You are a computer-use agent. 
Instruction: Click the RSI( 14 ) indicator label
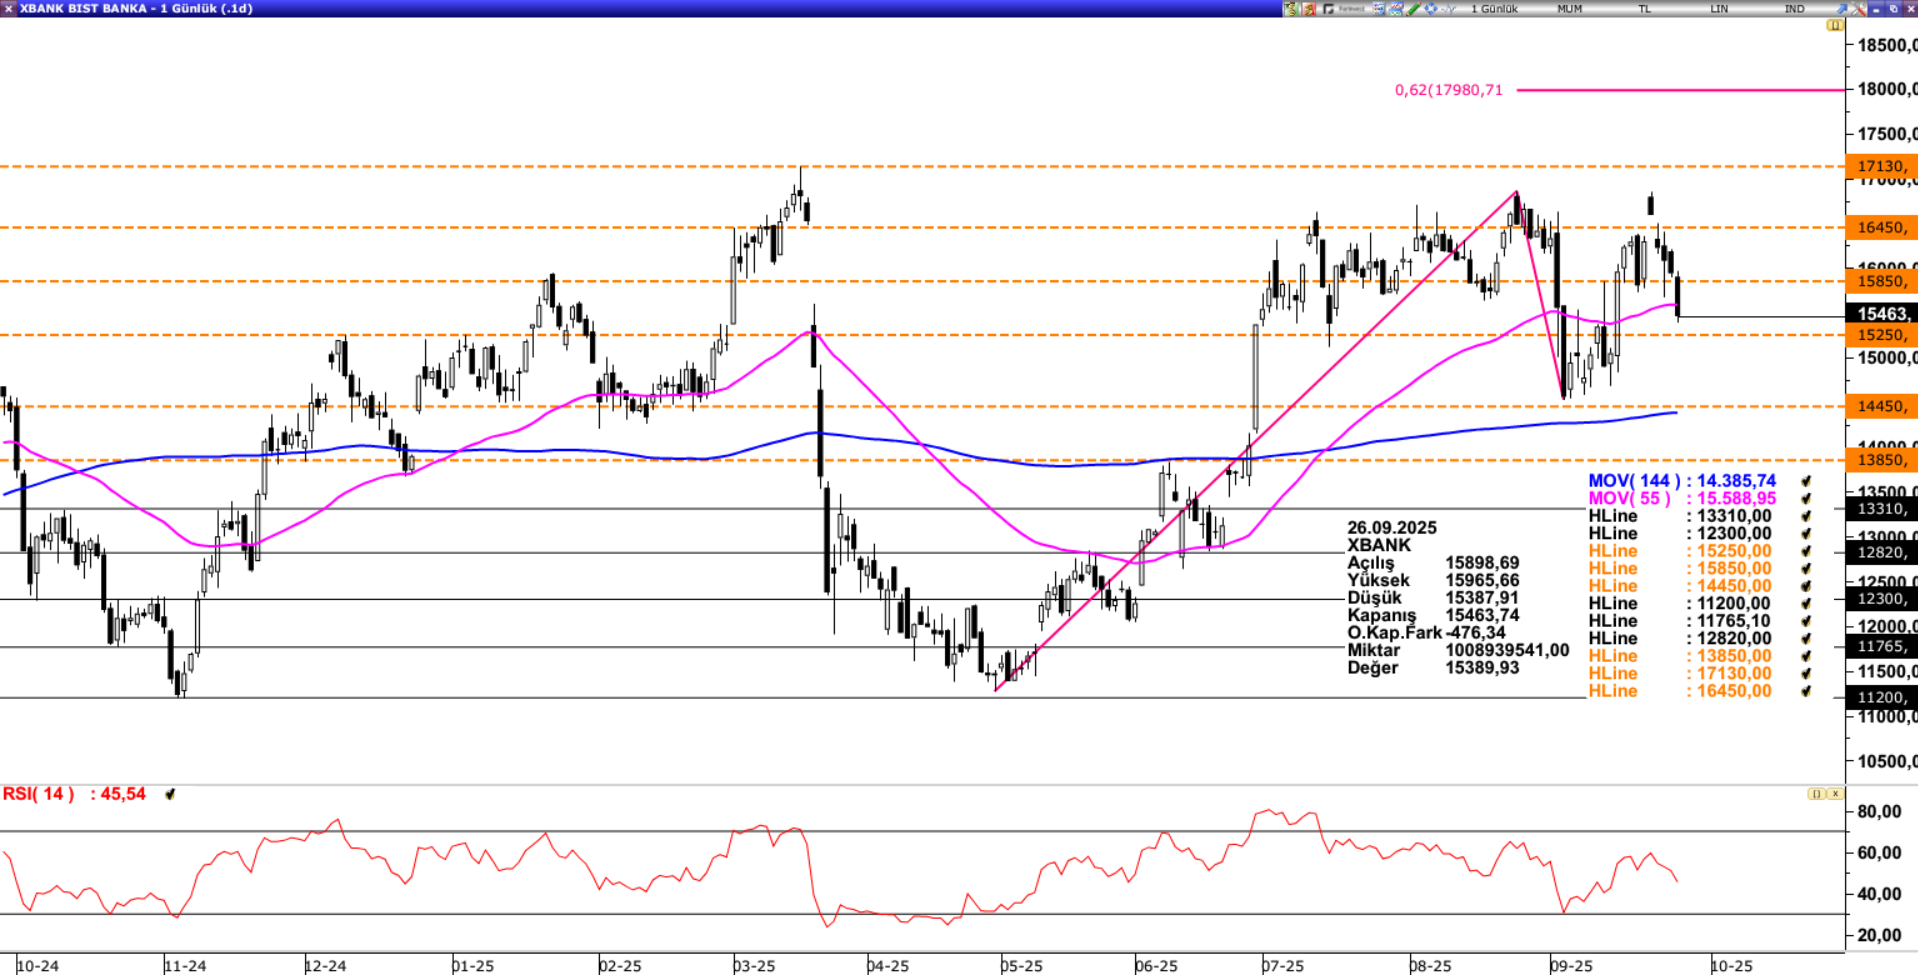coord(39,794)
